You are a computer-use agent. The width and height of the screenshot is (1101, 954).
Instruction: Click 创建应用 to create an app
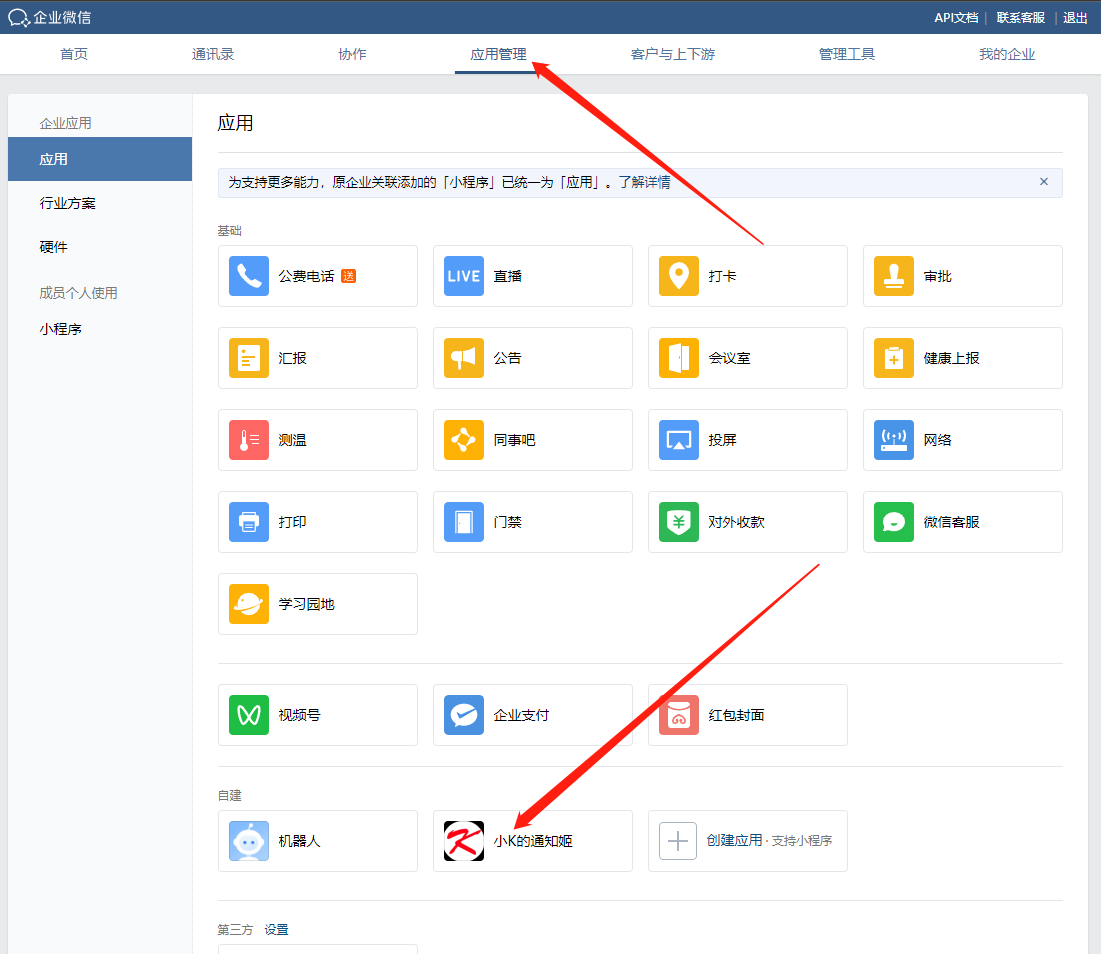click(x=747, y=841)
